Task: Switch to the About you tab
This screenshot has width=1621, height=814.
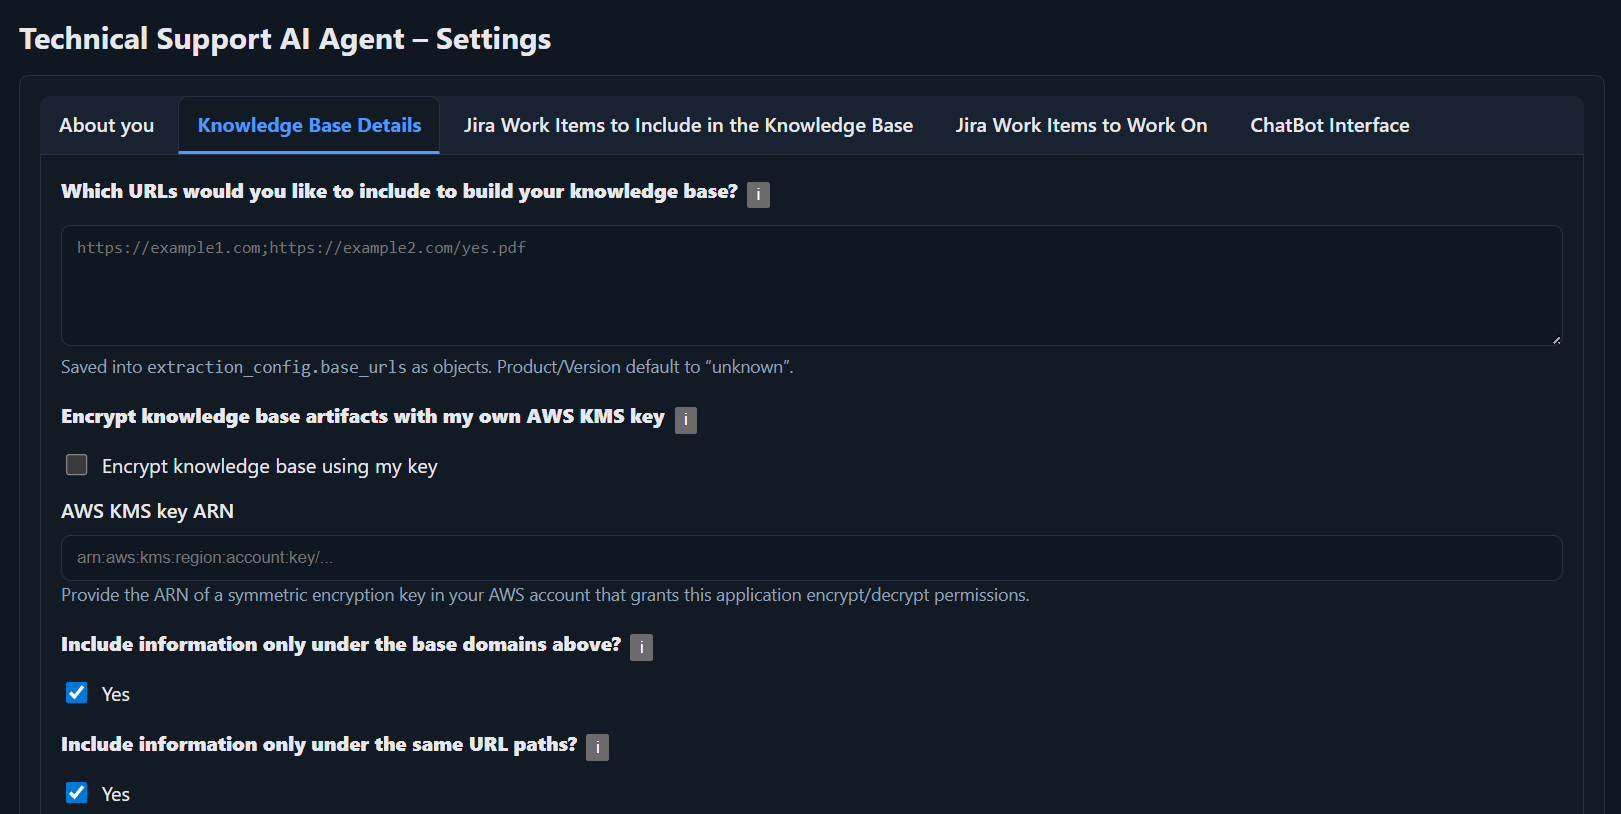Action: pyautogui.click(x=107, y=125)
